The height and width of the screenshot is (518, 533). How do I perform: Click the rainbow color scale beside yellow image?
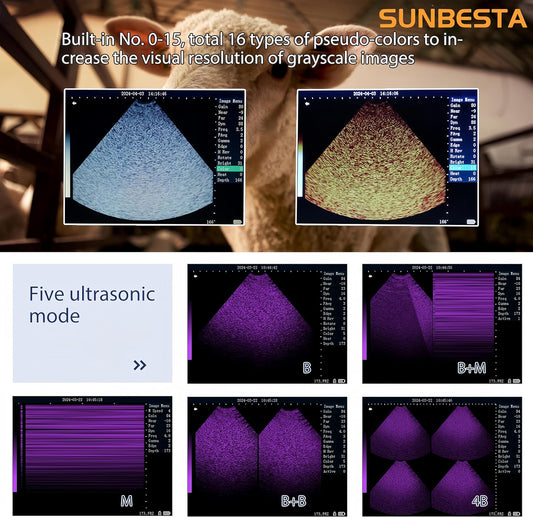point(300,166)
